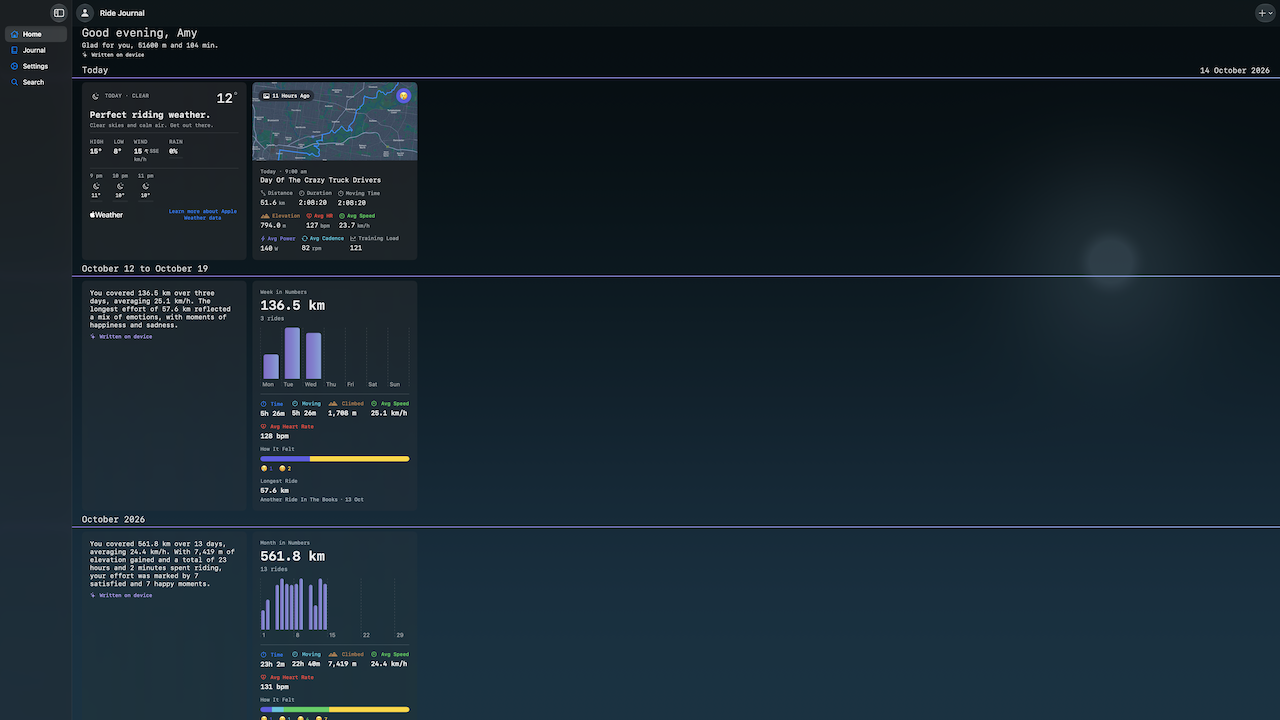Click the Elevation mountain icon on ride card
Viewport: 1280px width, 720px height.
pos(265,215)
